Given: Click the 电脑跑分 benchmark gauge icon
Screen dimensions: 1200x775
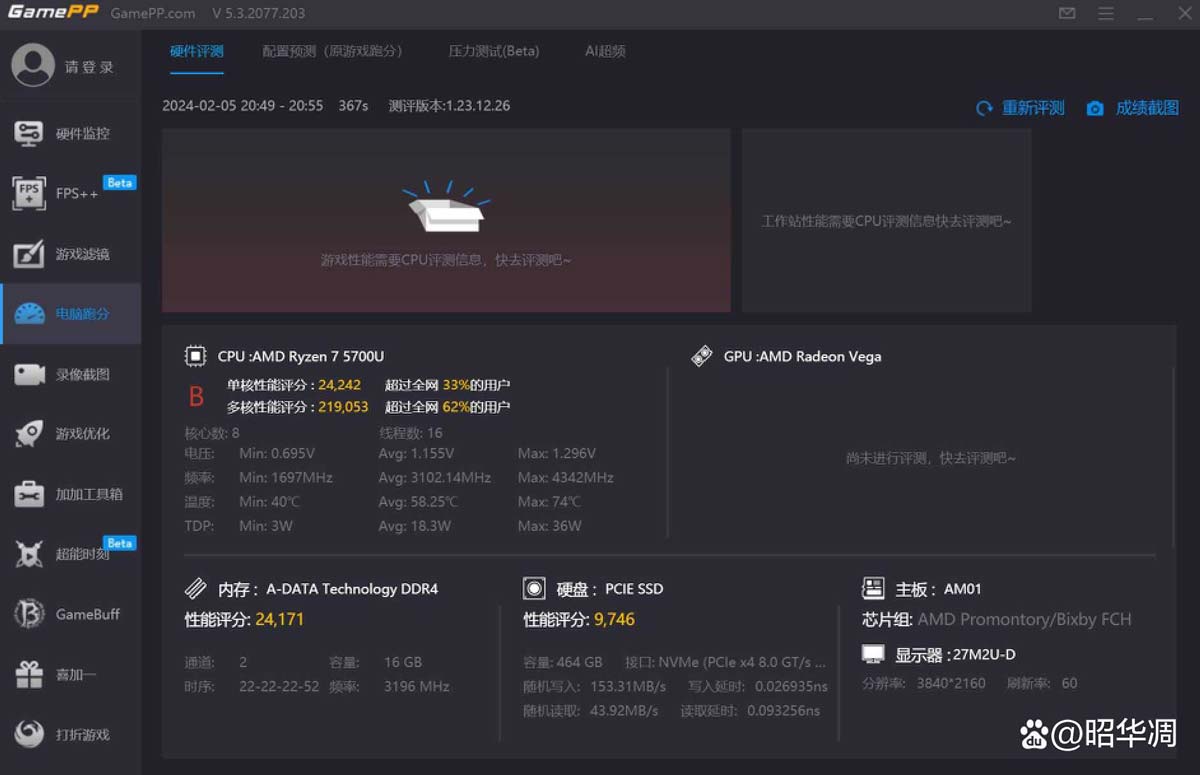Looking at the screenshot, I should pyautogui.click(x=29, y=314).
